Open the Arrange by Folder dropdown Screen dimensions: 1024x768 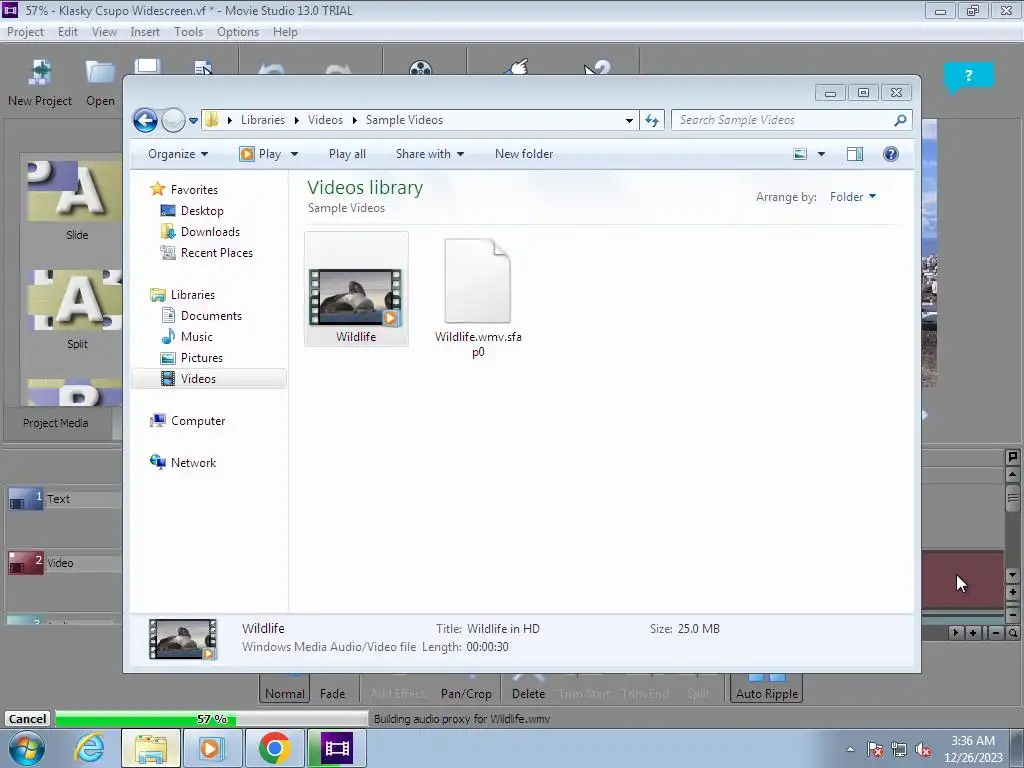pos(853,197)
